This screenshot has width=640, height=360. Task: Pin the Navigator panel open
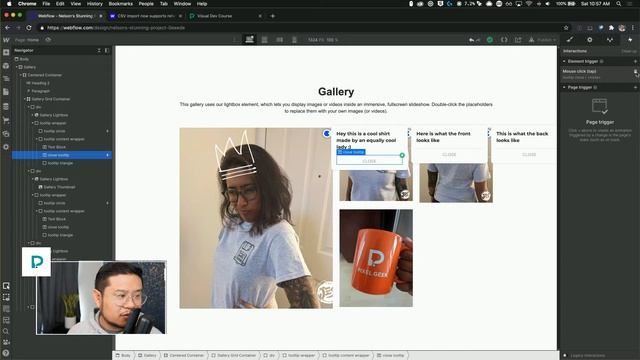tap(107, 51)
